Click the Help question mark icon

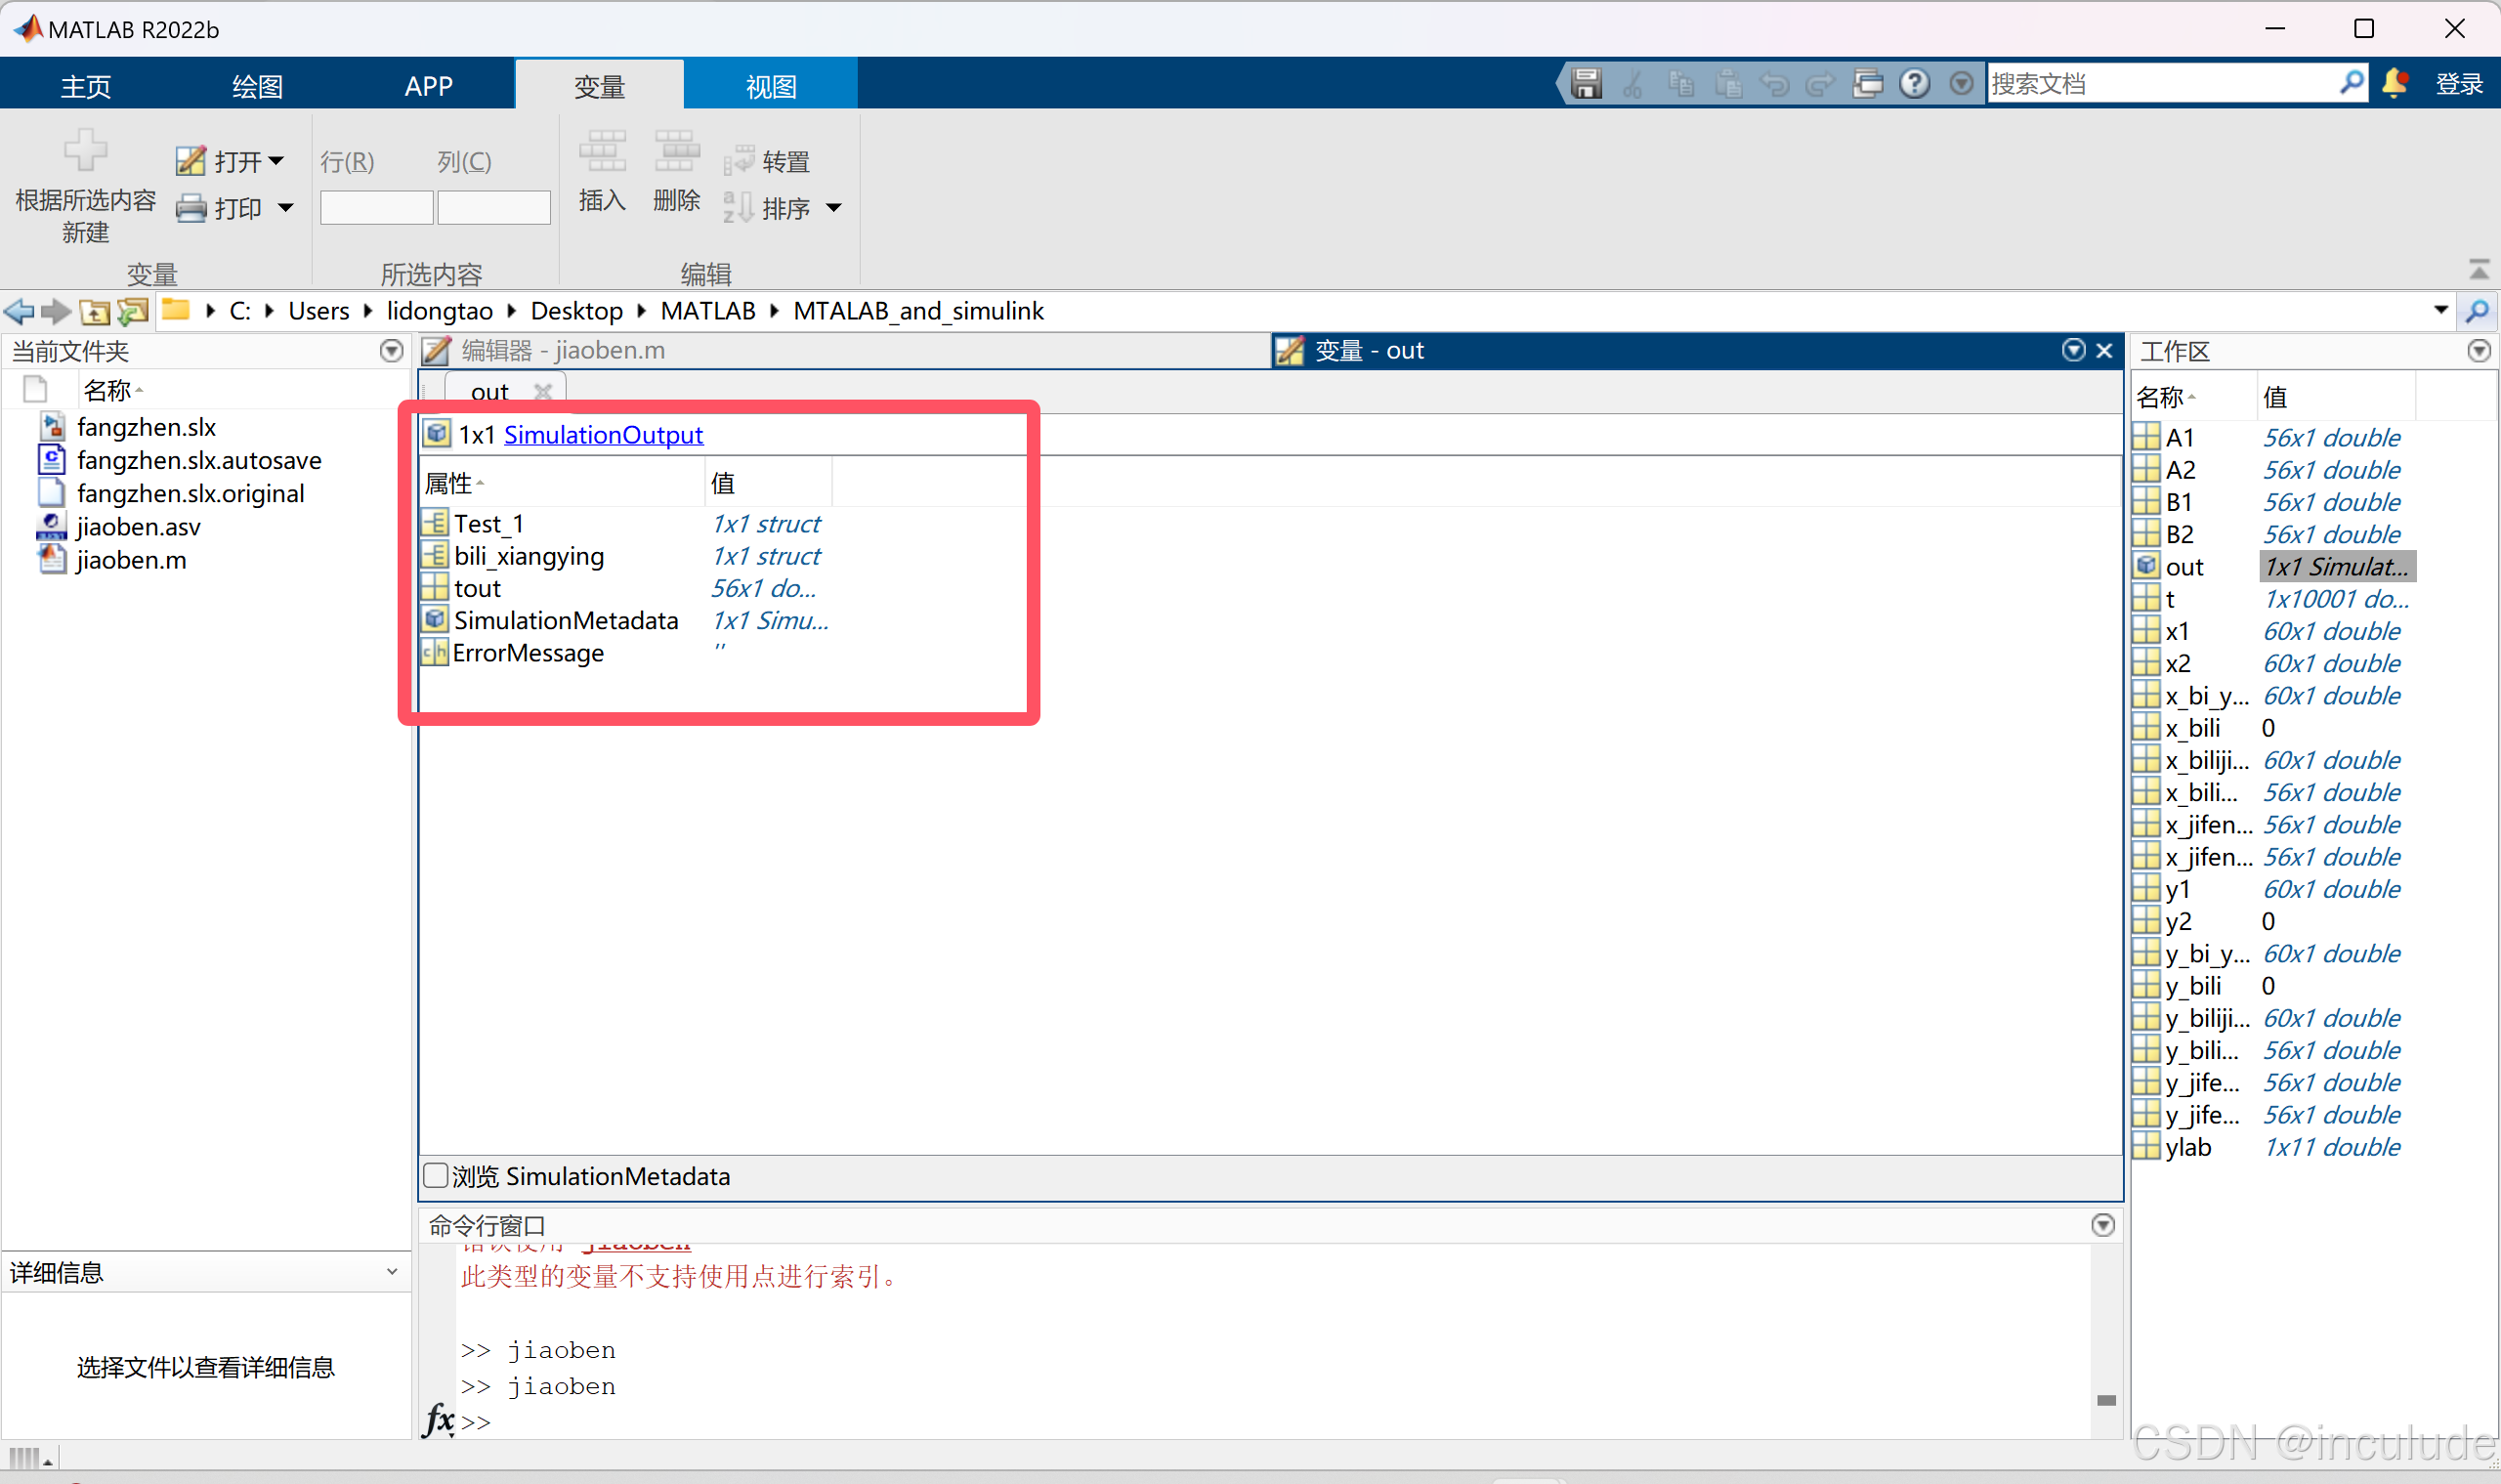click(1914, 83)
